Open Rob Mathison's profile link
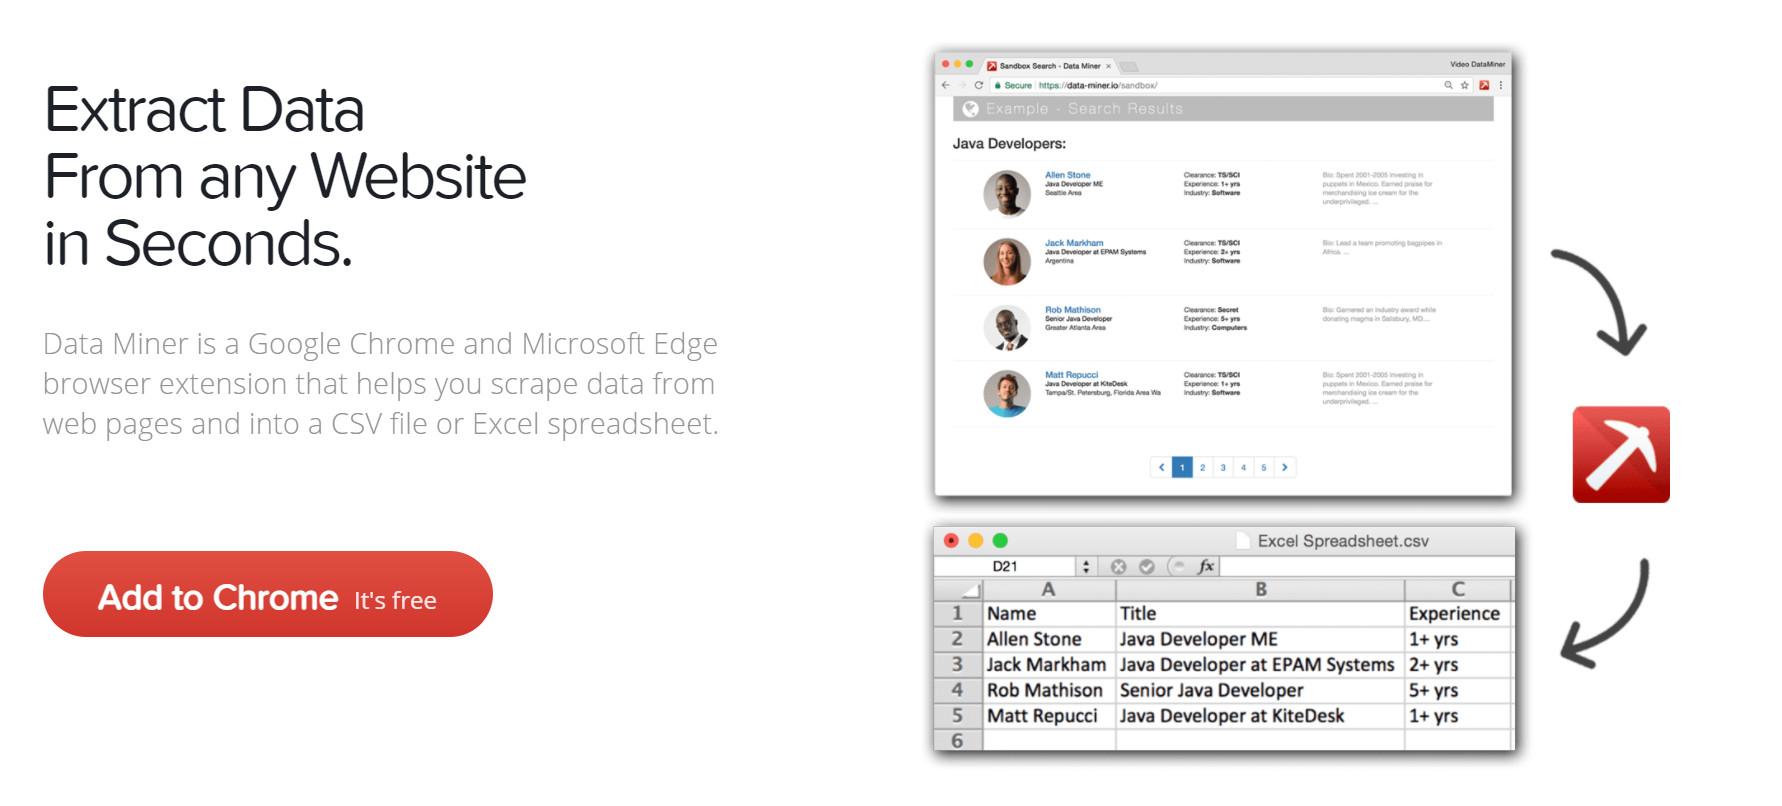Screen dimensions: 1782x806 pos(1073,310)
